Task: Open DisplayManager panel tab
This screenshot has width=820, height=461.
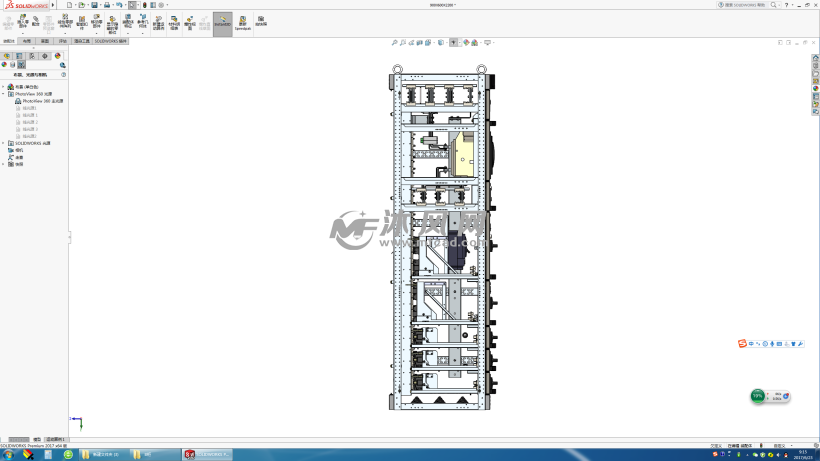Action: (x=58, y=56)
